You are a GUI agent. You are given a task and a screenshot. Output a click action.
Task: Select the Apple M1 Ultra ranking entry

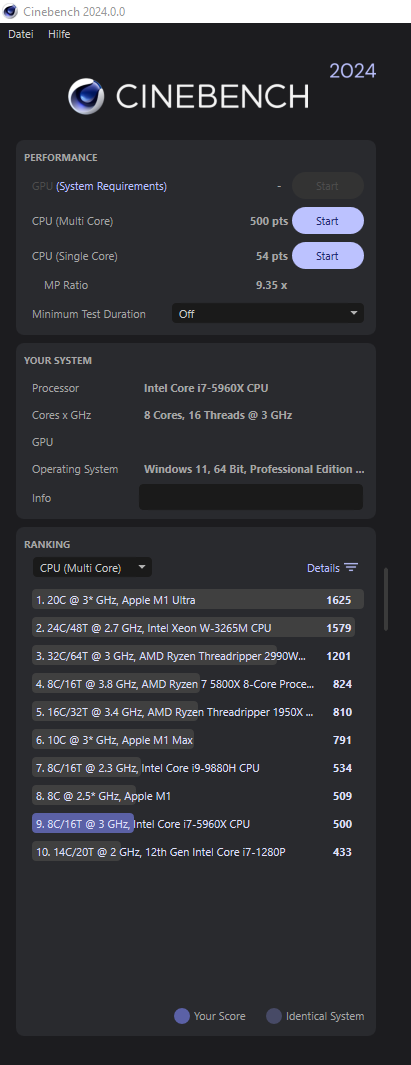point(198,600)
